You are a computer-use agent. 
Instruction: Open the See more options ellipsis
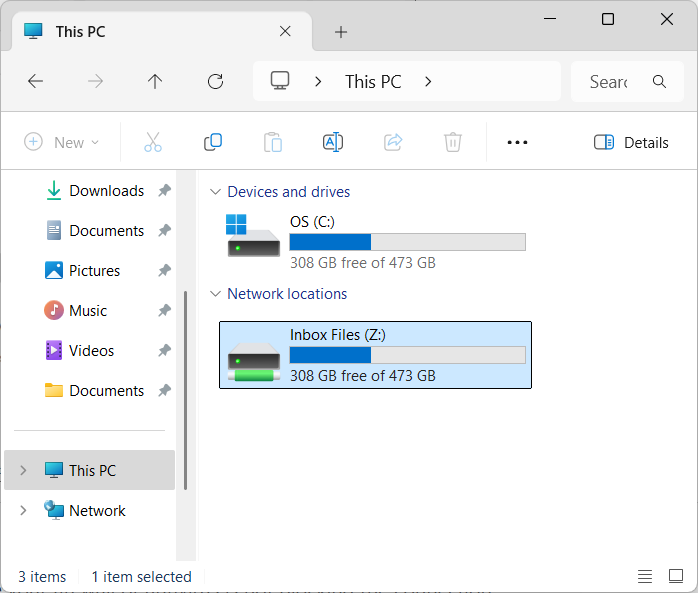tap(517, 142)
